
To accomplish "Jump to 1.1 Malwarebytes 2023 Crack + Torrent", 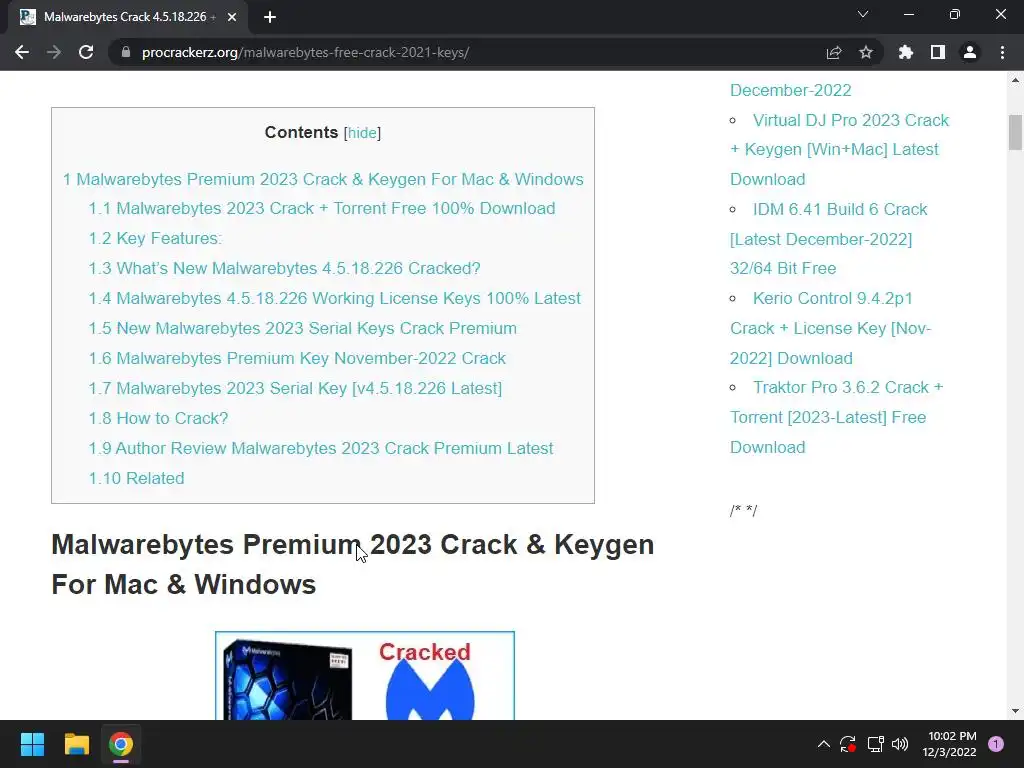I will (322, 208).
